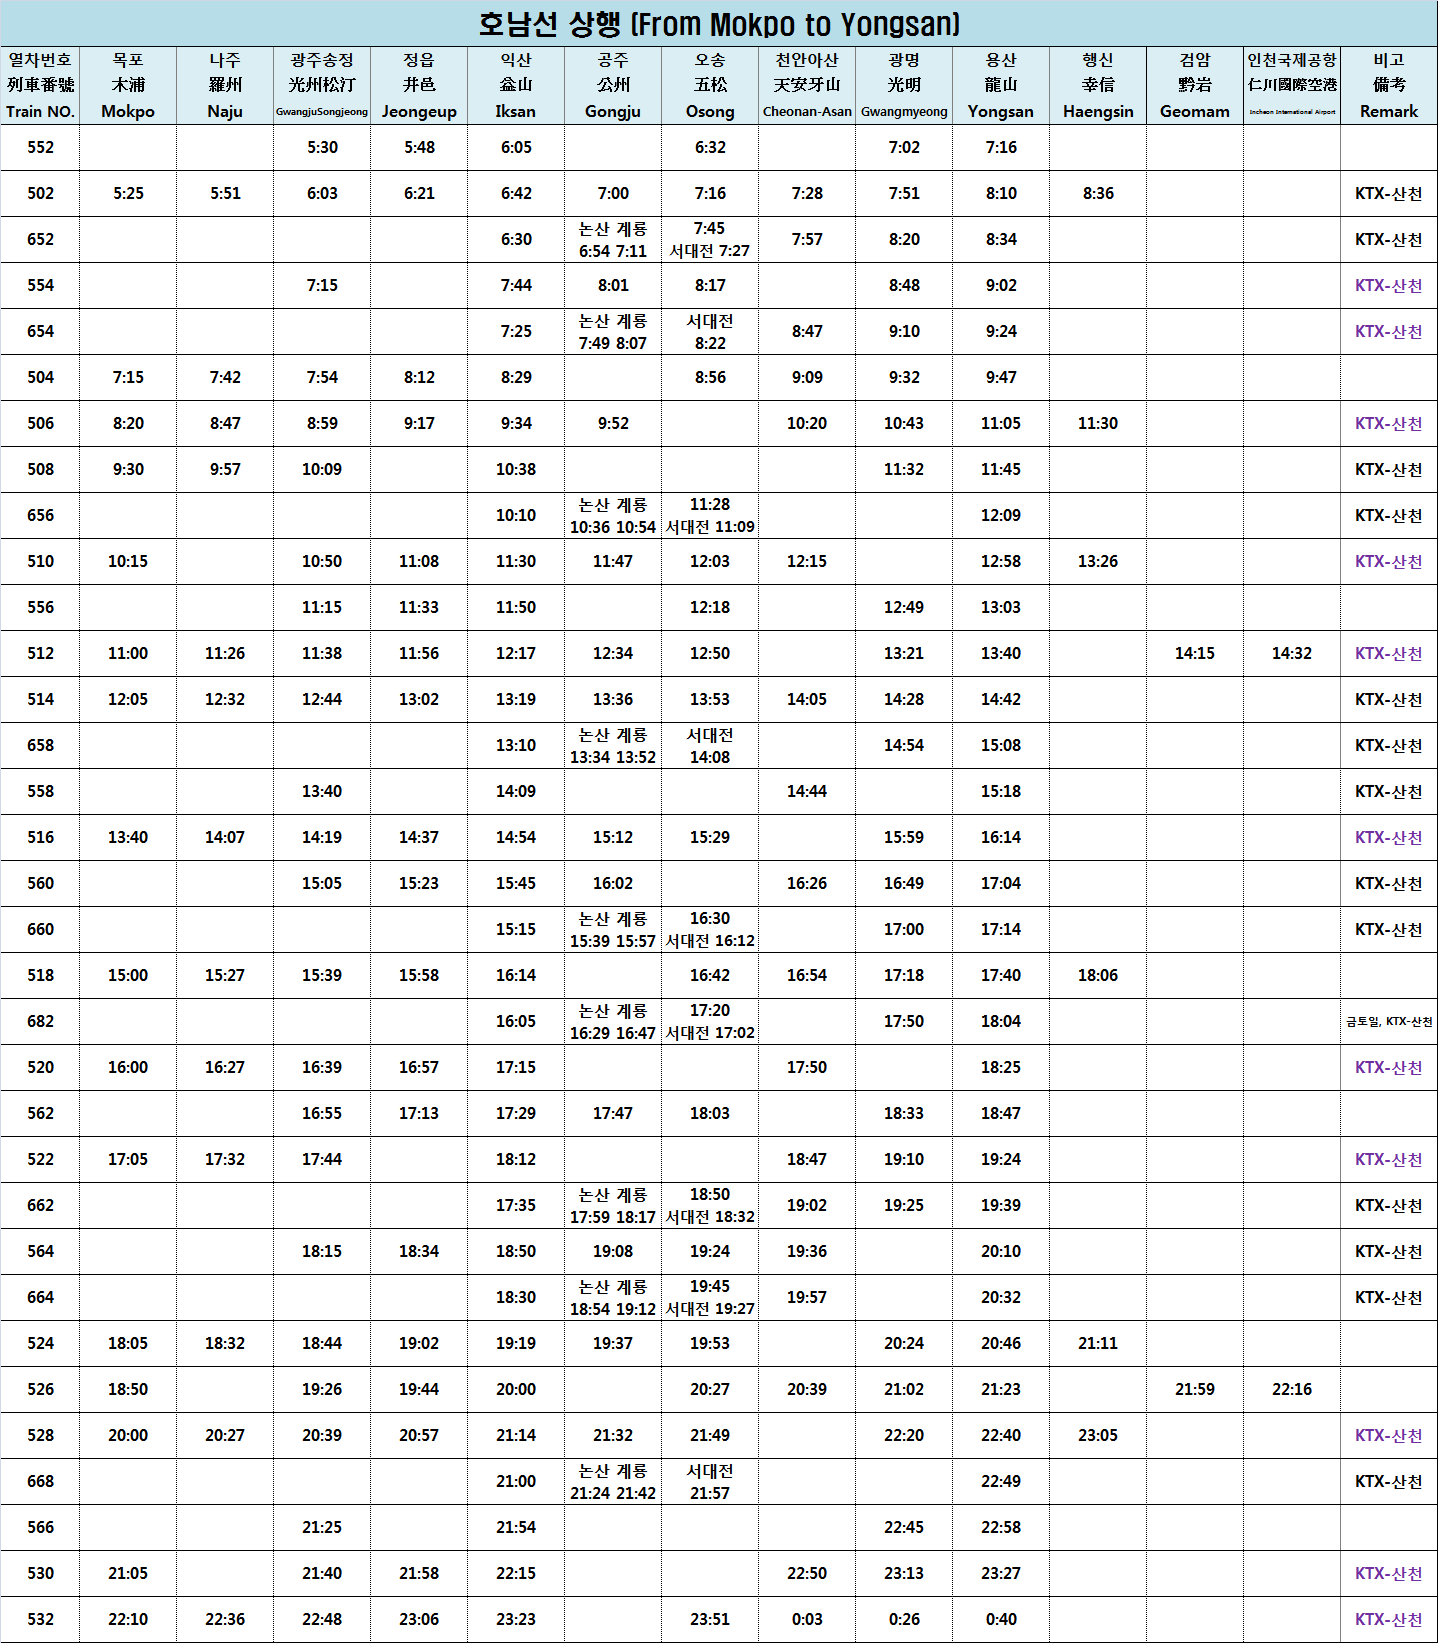Click the Gwangmyeong column header
Image resolution: width=1438 pixels, height=1643 pixels.
point(904,86)
